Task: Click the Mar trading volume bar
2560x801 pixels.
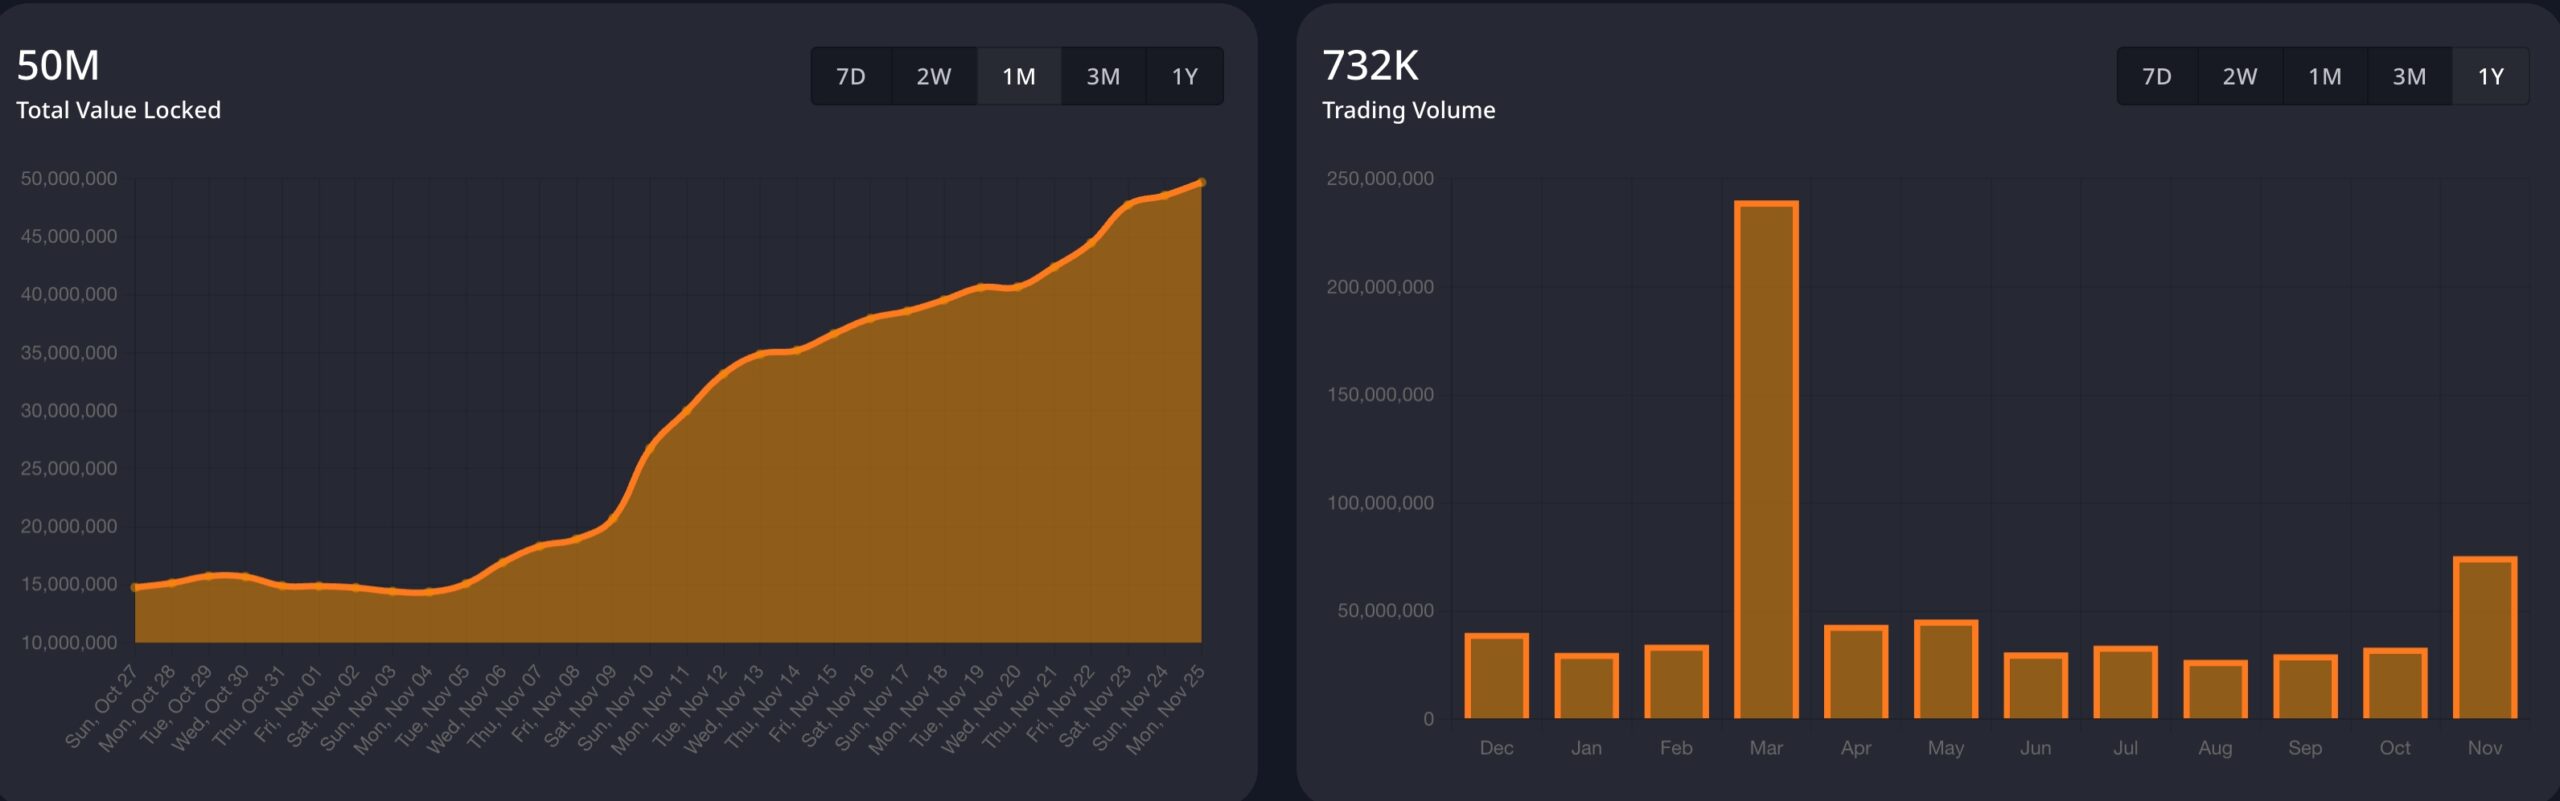Action: tap(1766, 460)
